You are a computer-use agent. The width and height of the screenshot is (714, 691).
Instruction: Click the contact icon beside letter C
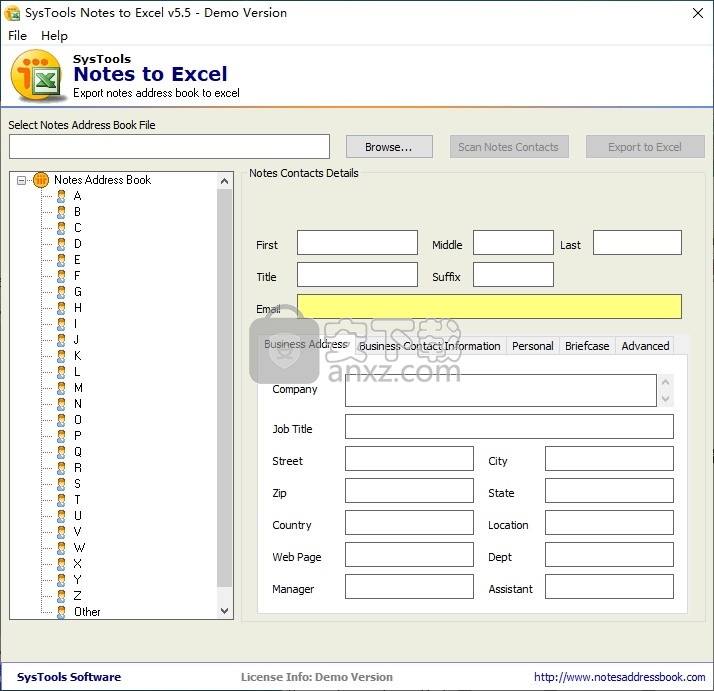pyautogui.click(x=61, y=228)
